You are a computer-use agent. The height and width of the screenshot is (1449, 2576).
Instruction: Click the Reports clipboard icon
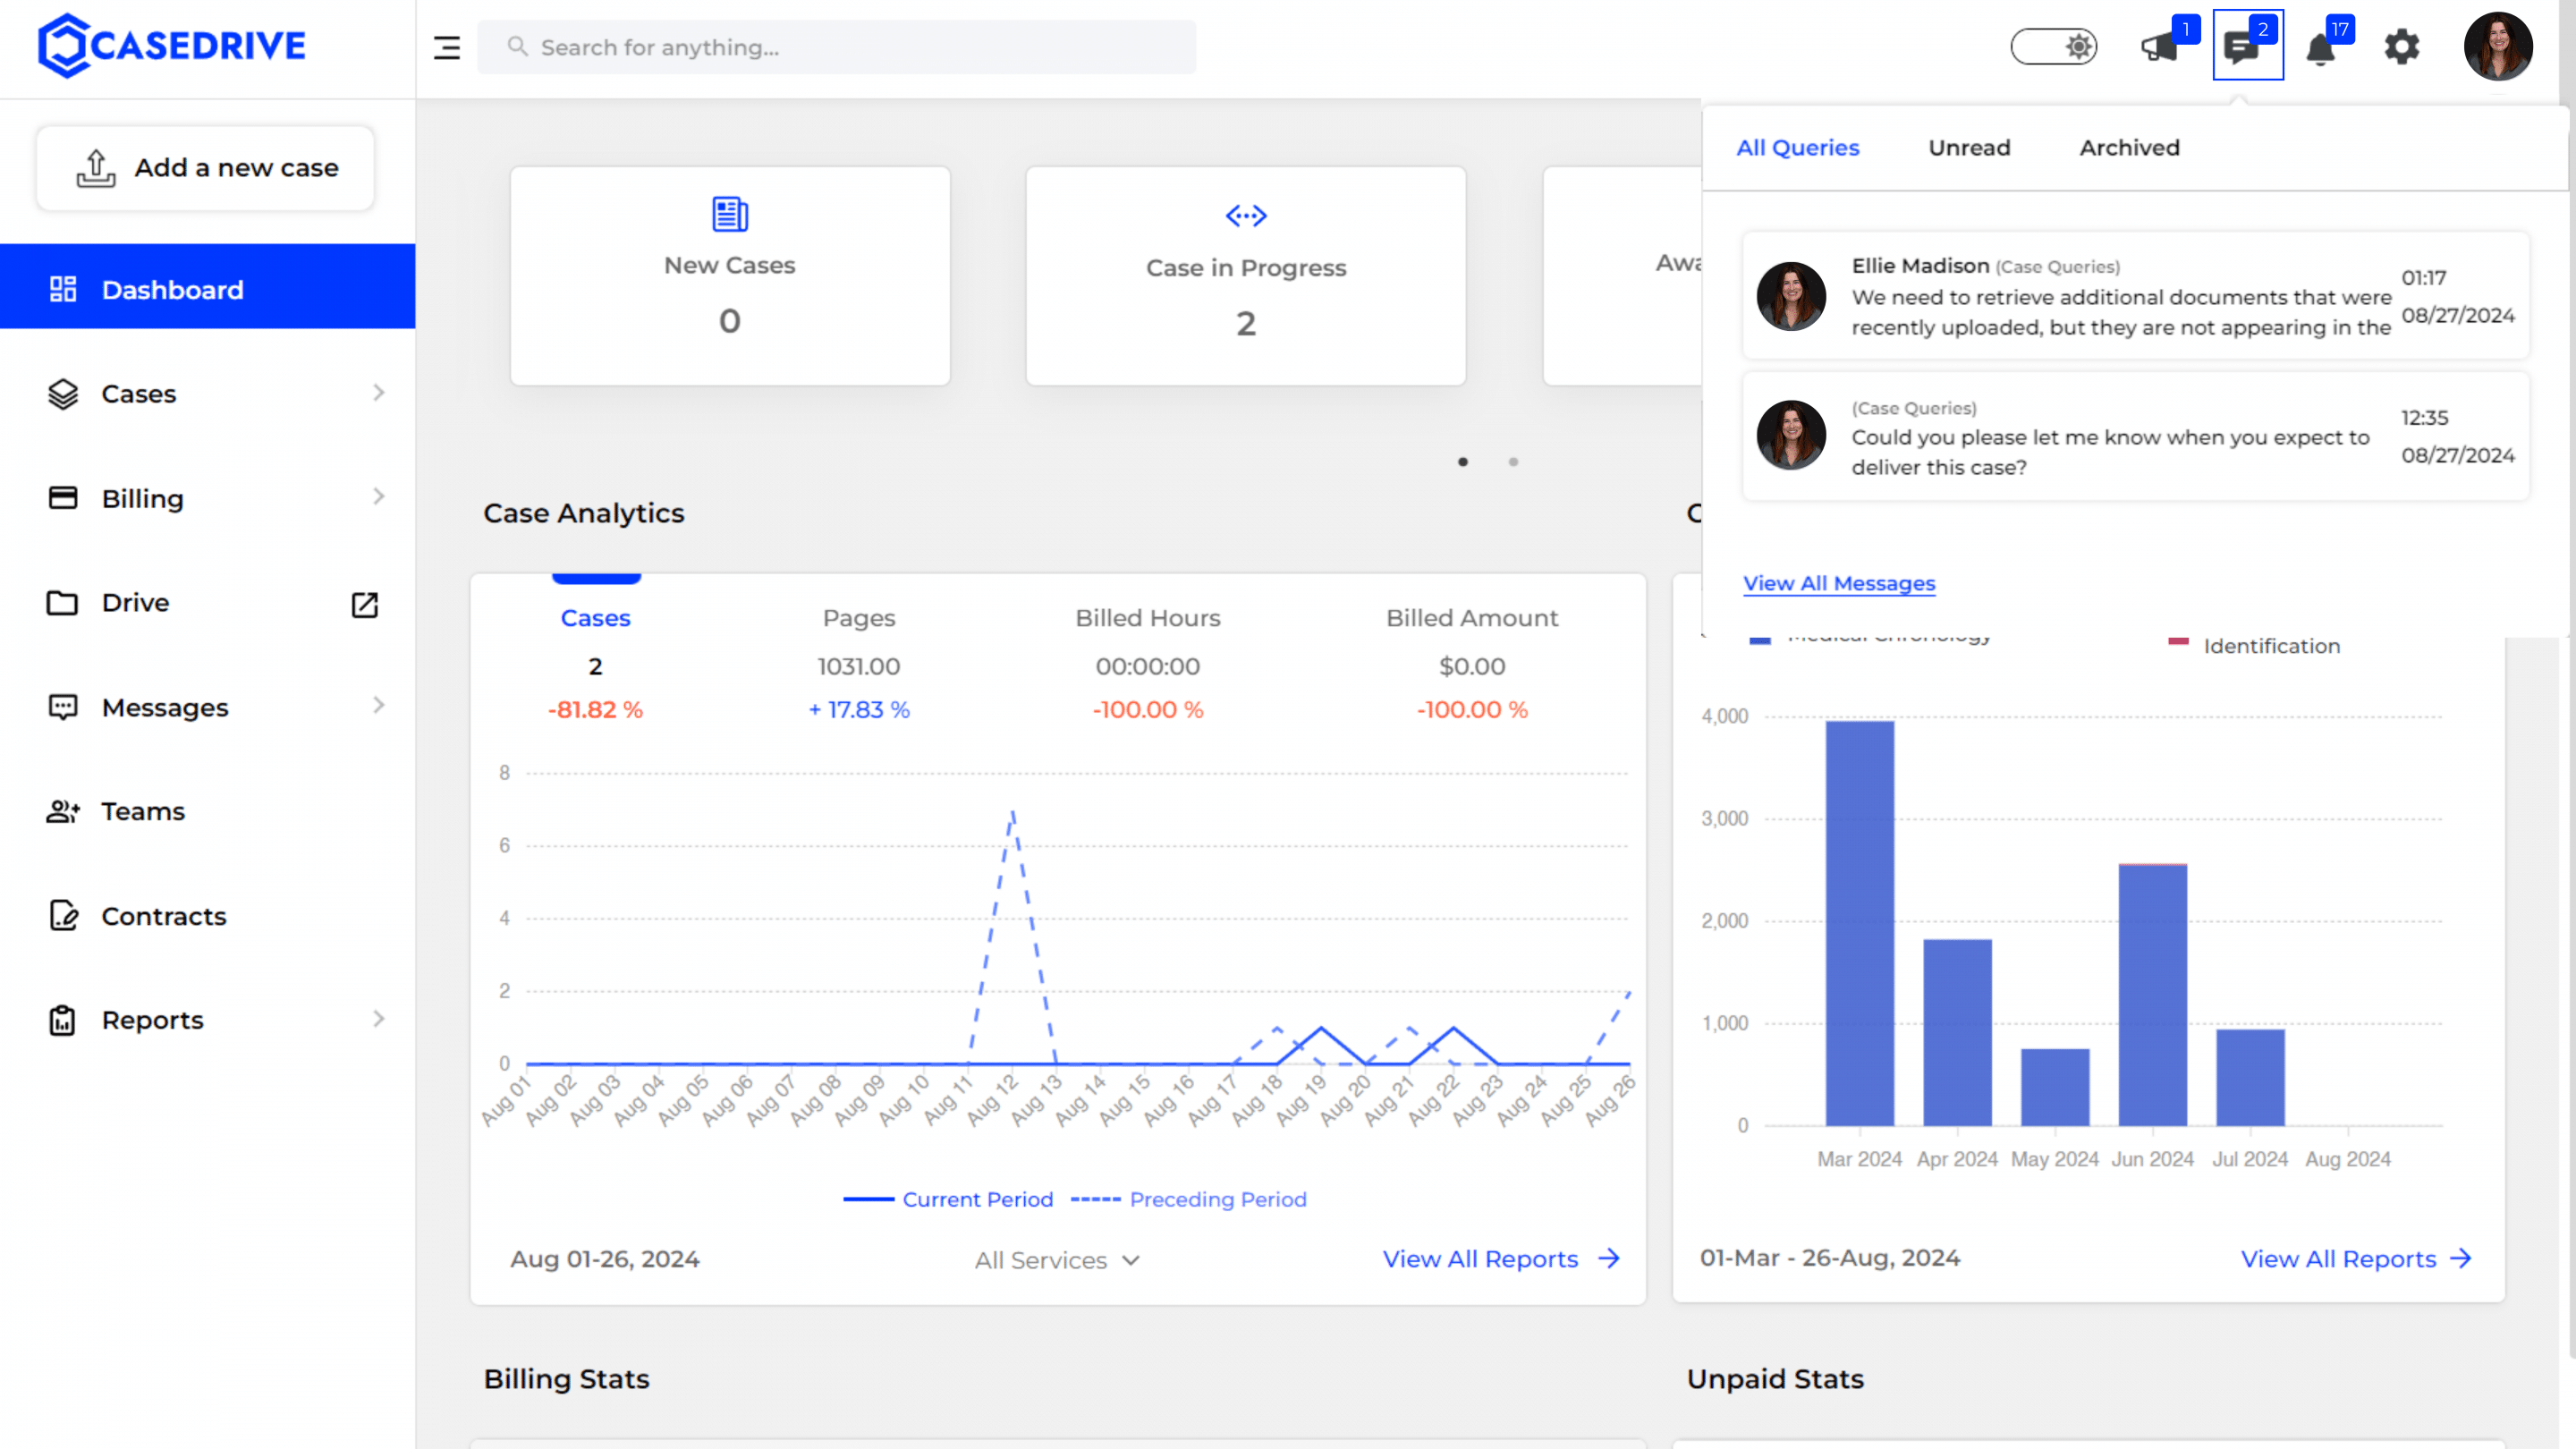[x=63, y=1020]
